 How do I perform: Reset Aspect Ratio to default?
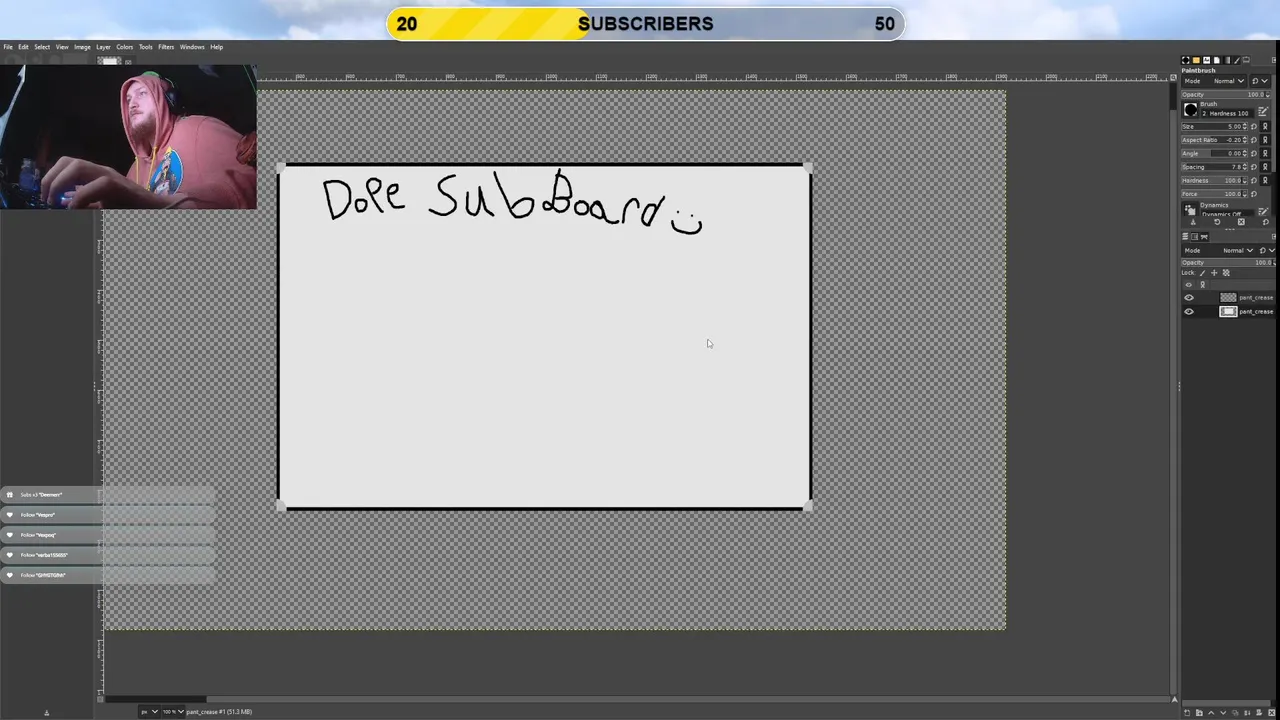pyautogui.click(x=1254, y=140)
